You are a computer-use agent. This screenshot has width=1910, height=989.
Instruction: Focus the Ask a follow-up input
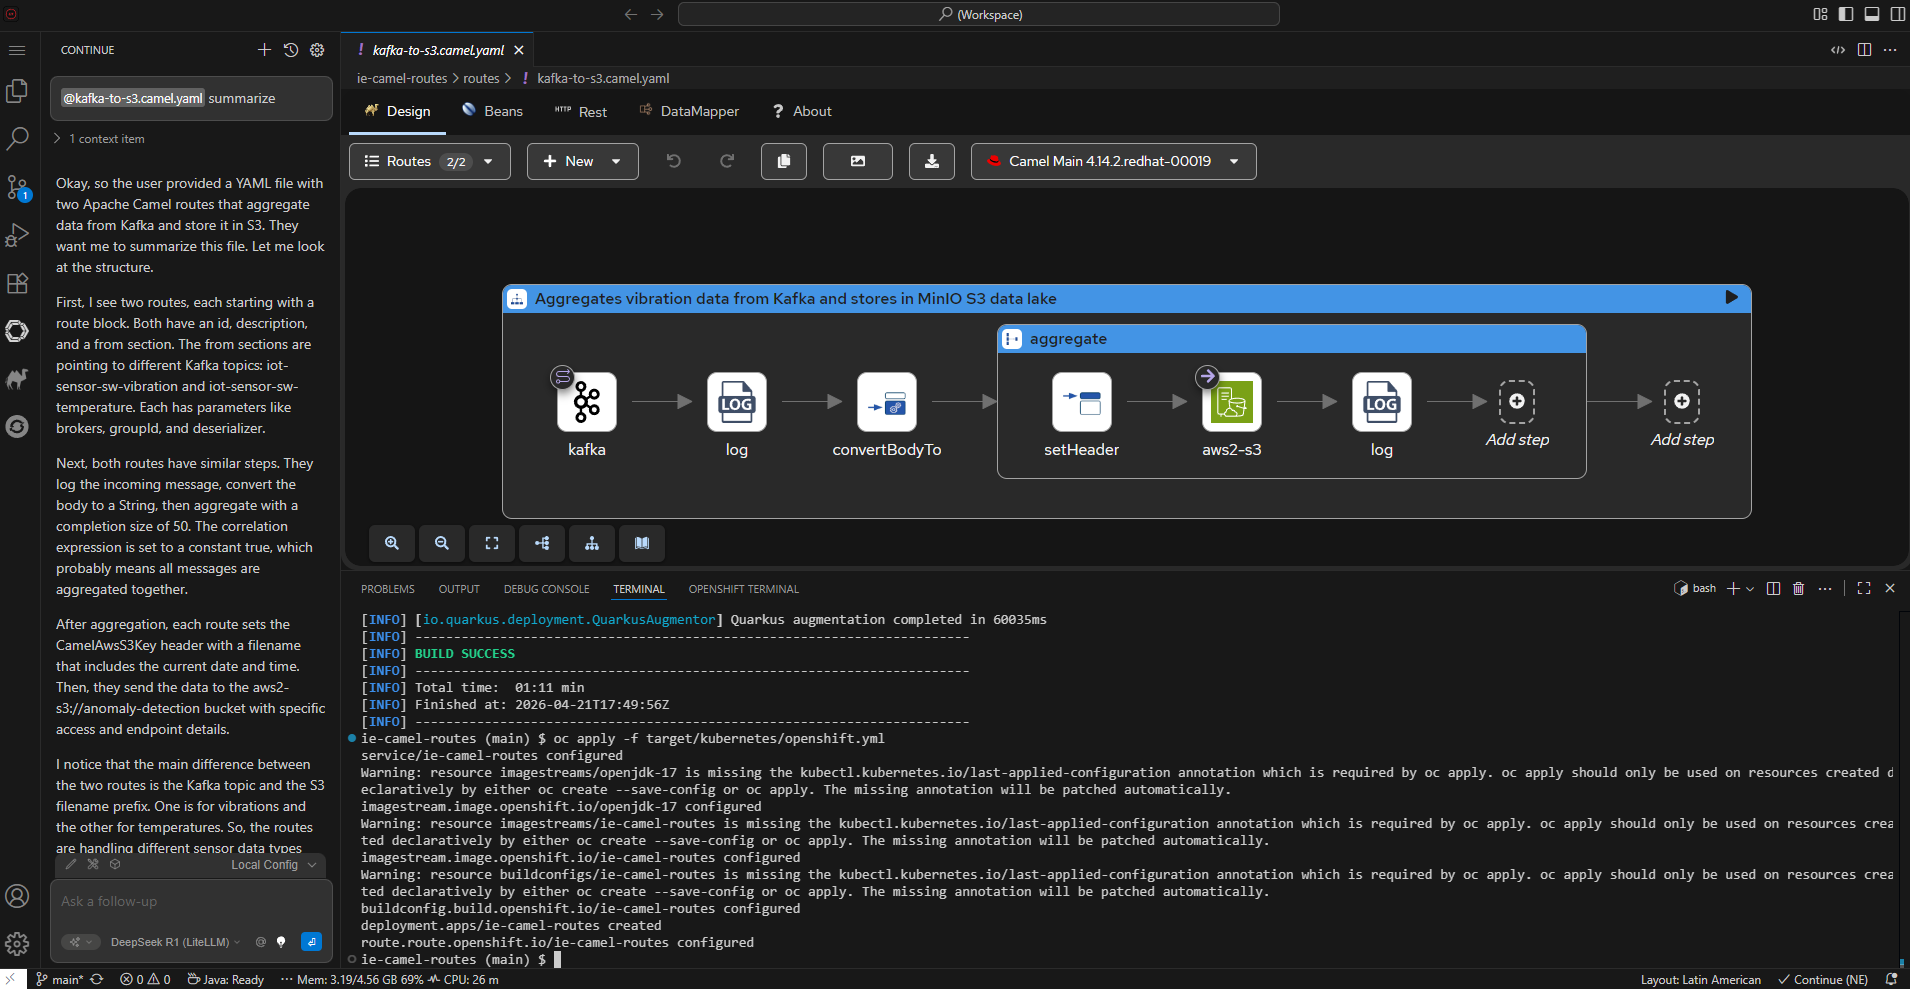point(191,902)
